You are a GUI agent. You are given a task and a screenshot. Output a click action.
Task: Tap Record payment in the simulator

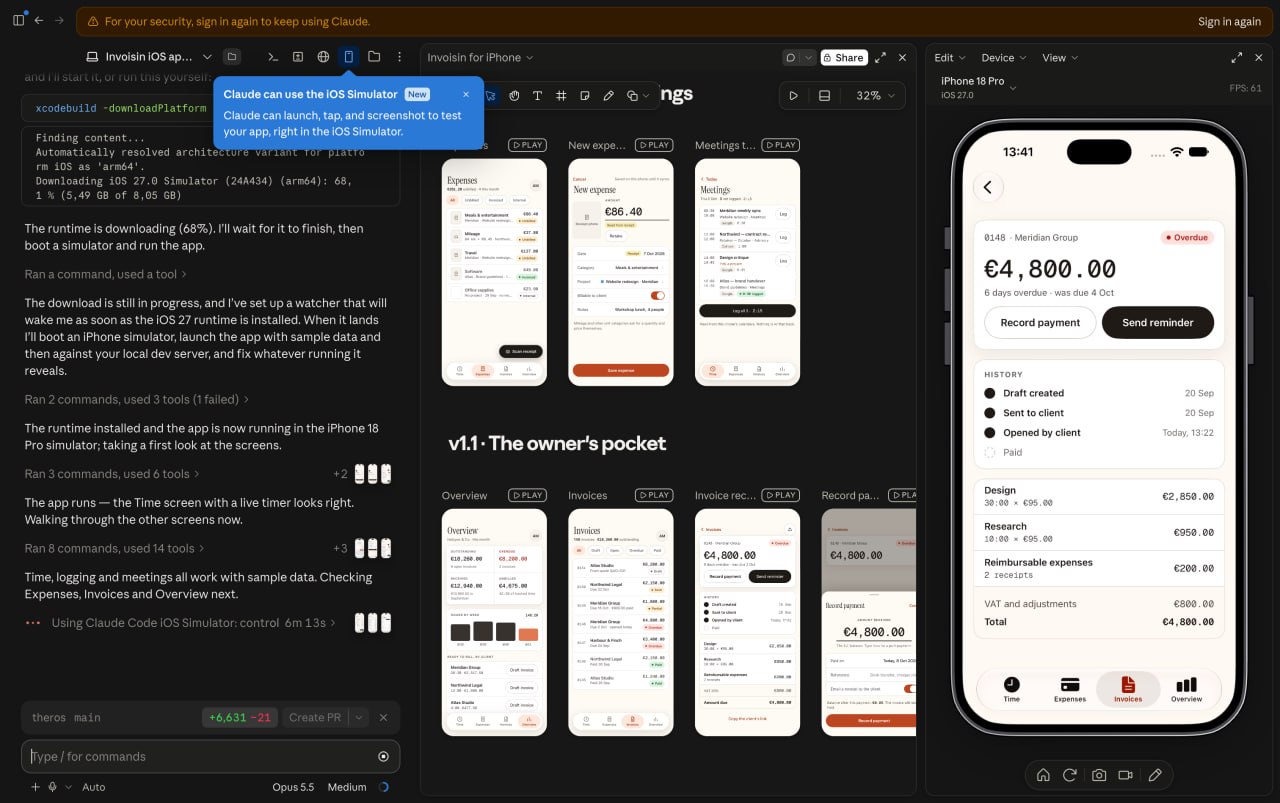pyautogui.click(x=1040, y=323)
